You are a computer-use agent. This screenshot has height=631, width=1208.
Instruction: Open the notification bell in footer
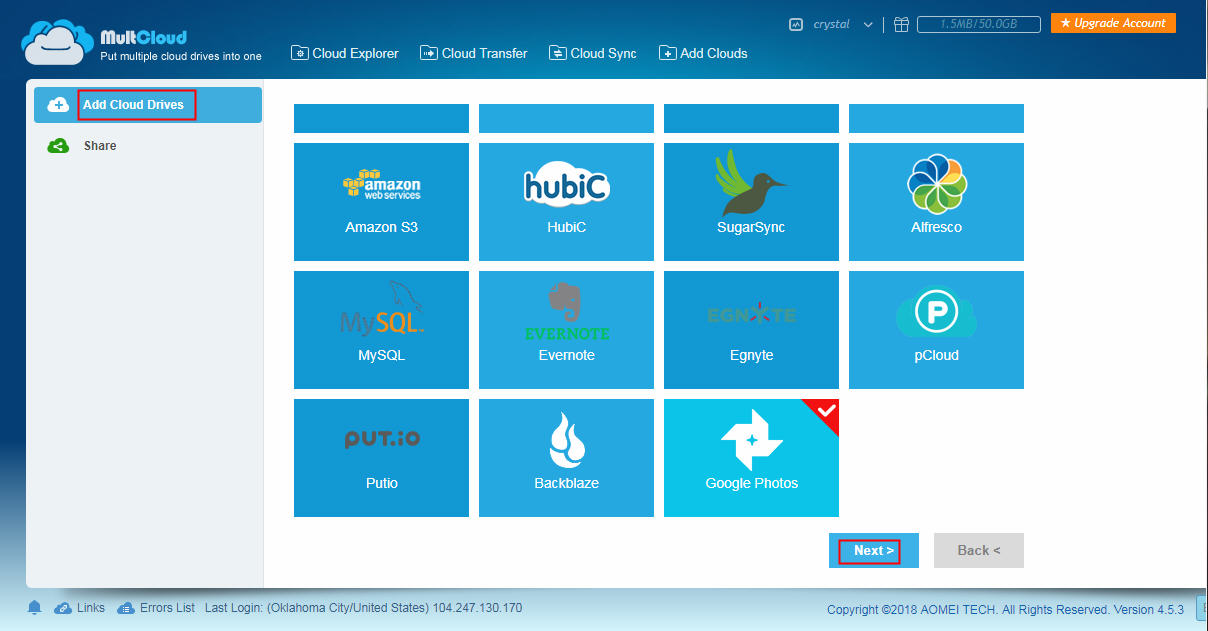tap(35, 608)
